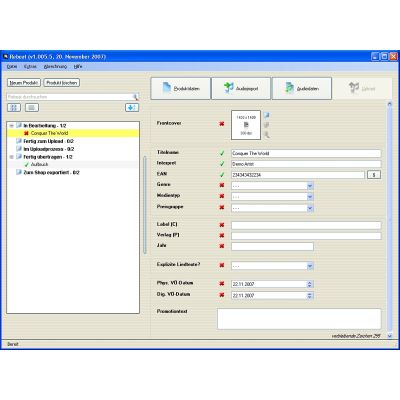Open the Explizite Liedtexte dropdown
Viewport: 400px width, 400px height.
310,266
